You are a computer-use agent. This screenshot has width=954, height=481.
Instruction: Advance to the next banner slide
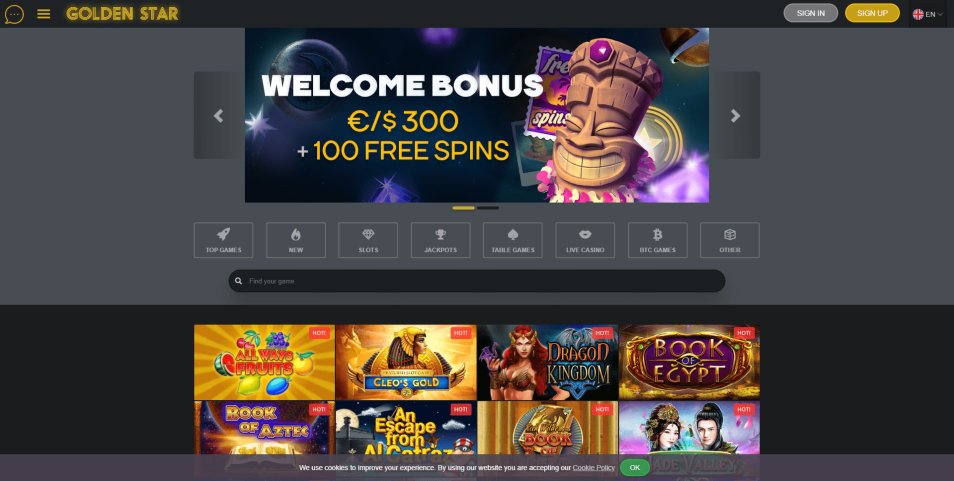[x=735, y=116]
